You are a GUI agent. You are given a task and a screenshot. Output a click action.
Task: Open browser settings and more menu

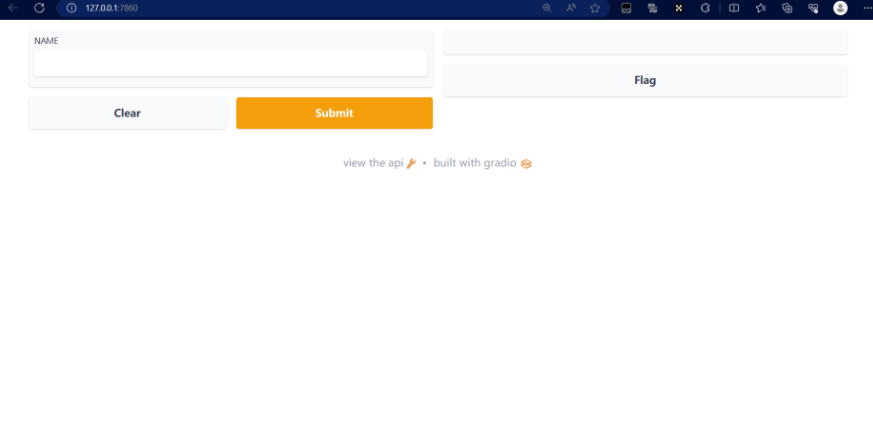pos(866,8)
